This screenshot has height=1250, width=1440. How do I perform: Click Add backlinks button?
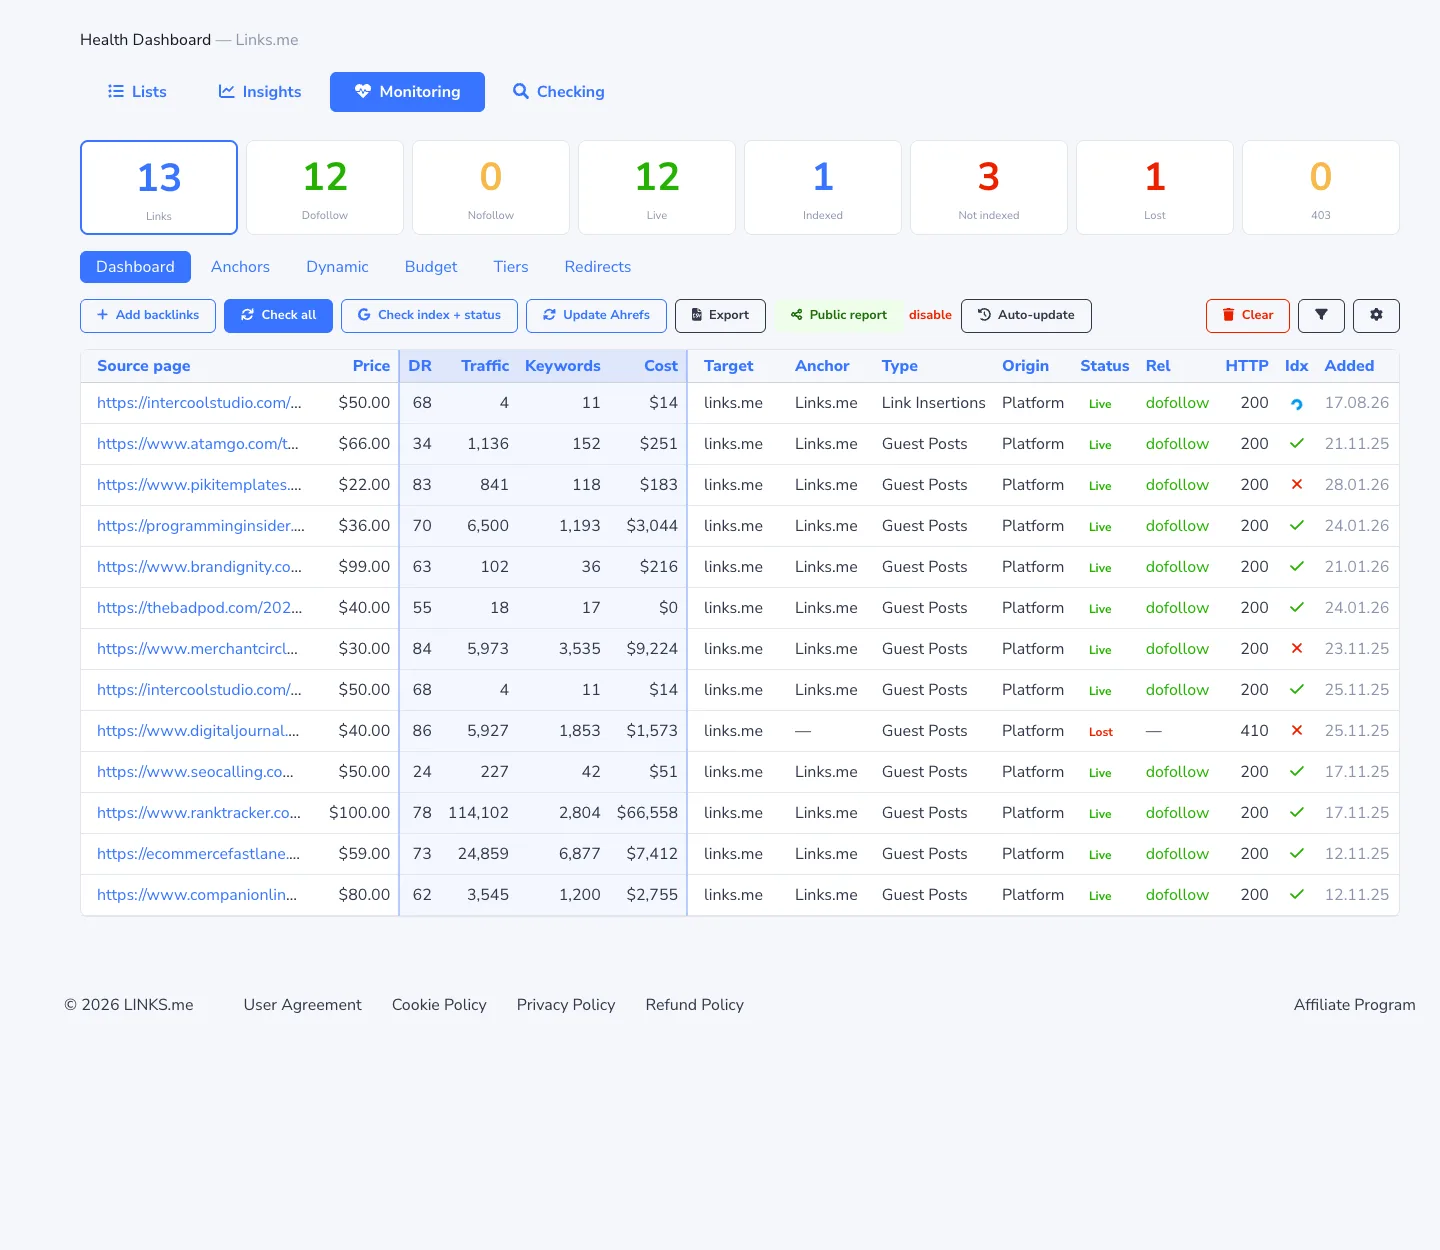point(148,315)
